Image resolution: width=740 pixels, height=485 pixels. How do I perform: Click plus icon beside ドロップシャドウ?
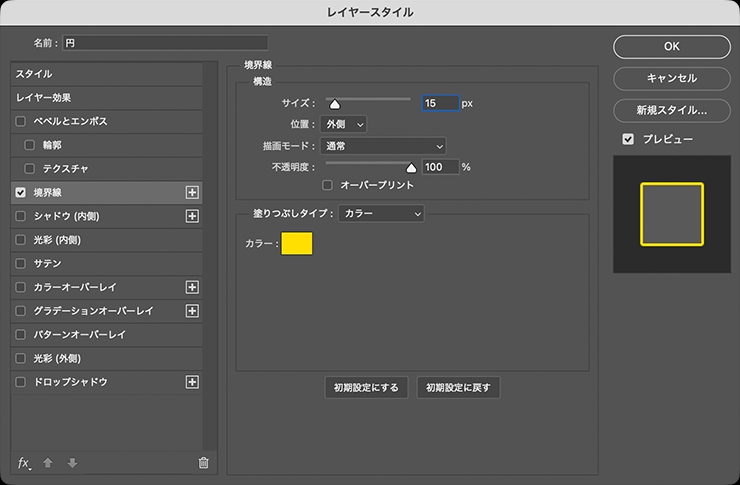coord(193,382)
